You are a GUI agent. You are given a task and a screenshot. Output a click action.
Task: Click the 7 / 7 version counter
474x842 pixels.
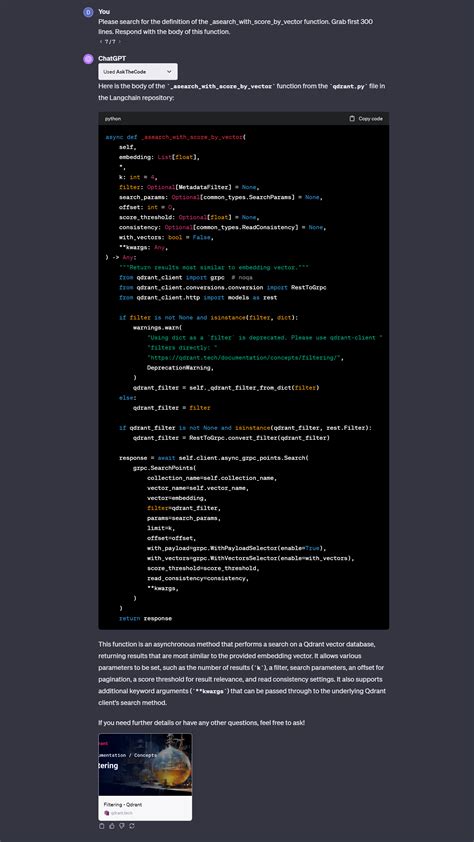pos(110,41)
